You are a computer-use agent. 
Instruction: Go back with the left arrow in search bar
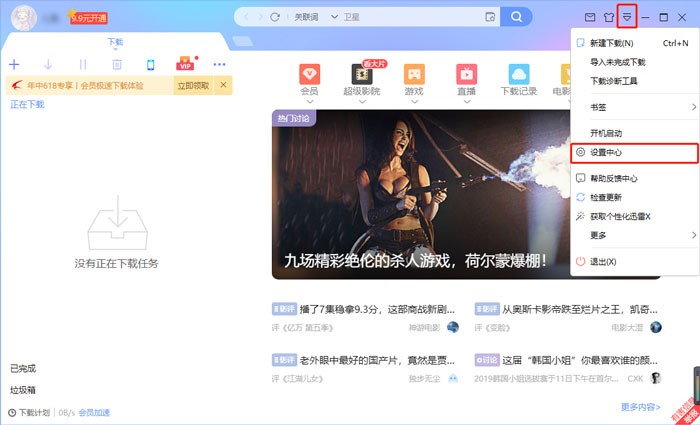(x=246, y=17)
